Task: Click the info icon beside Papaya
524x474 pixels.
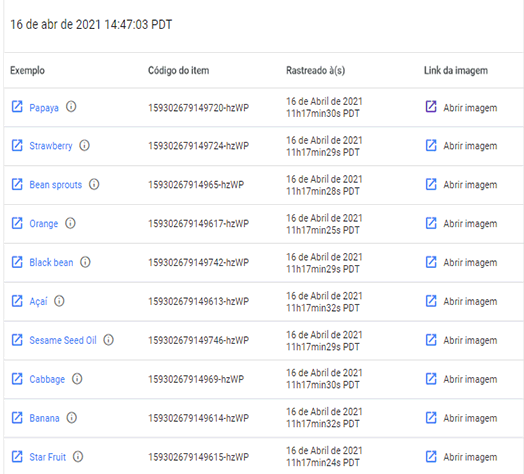Action: coord(71,107)
